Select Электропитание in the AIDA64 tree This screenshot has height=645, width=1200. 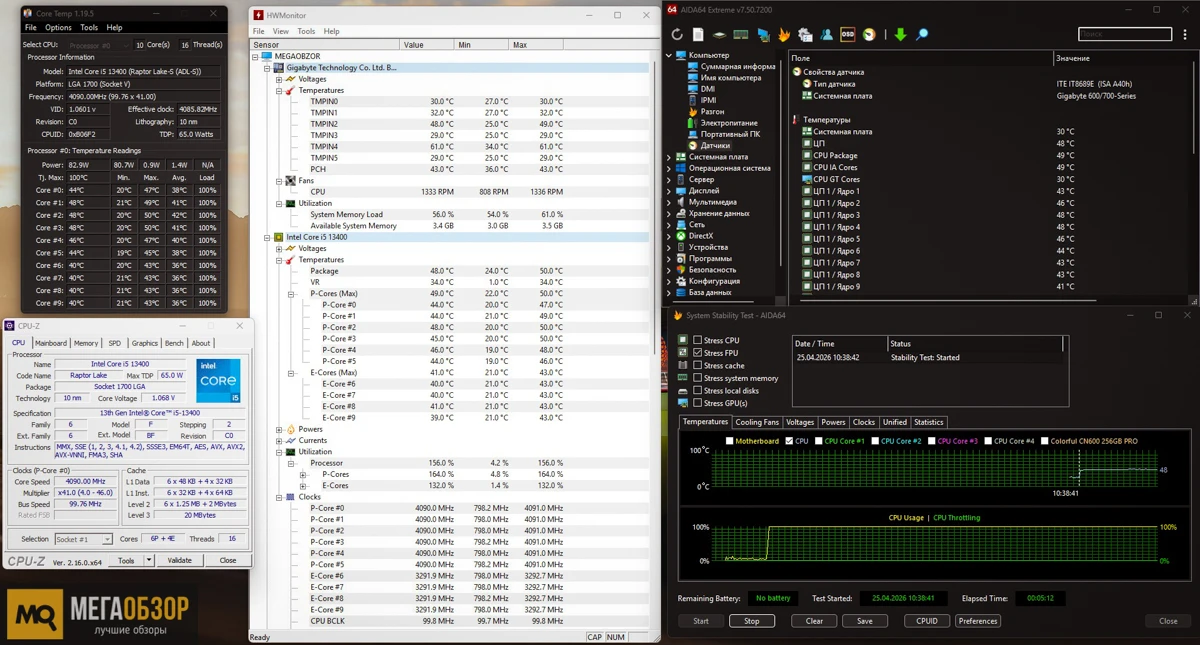[729, 123]
